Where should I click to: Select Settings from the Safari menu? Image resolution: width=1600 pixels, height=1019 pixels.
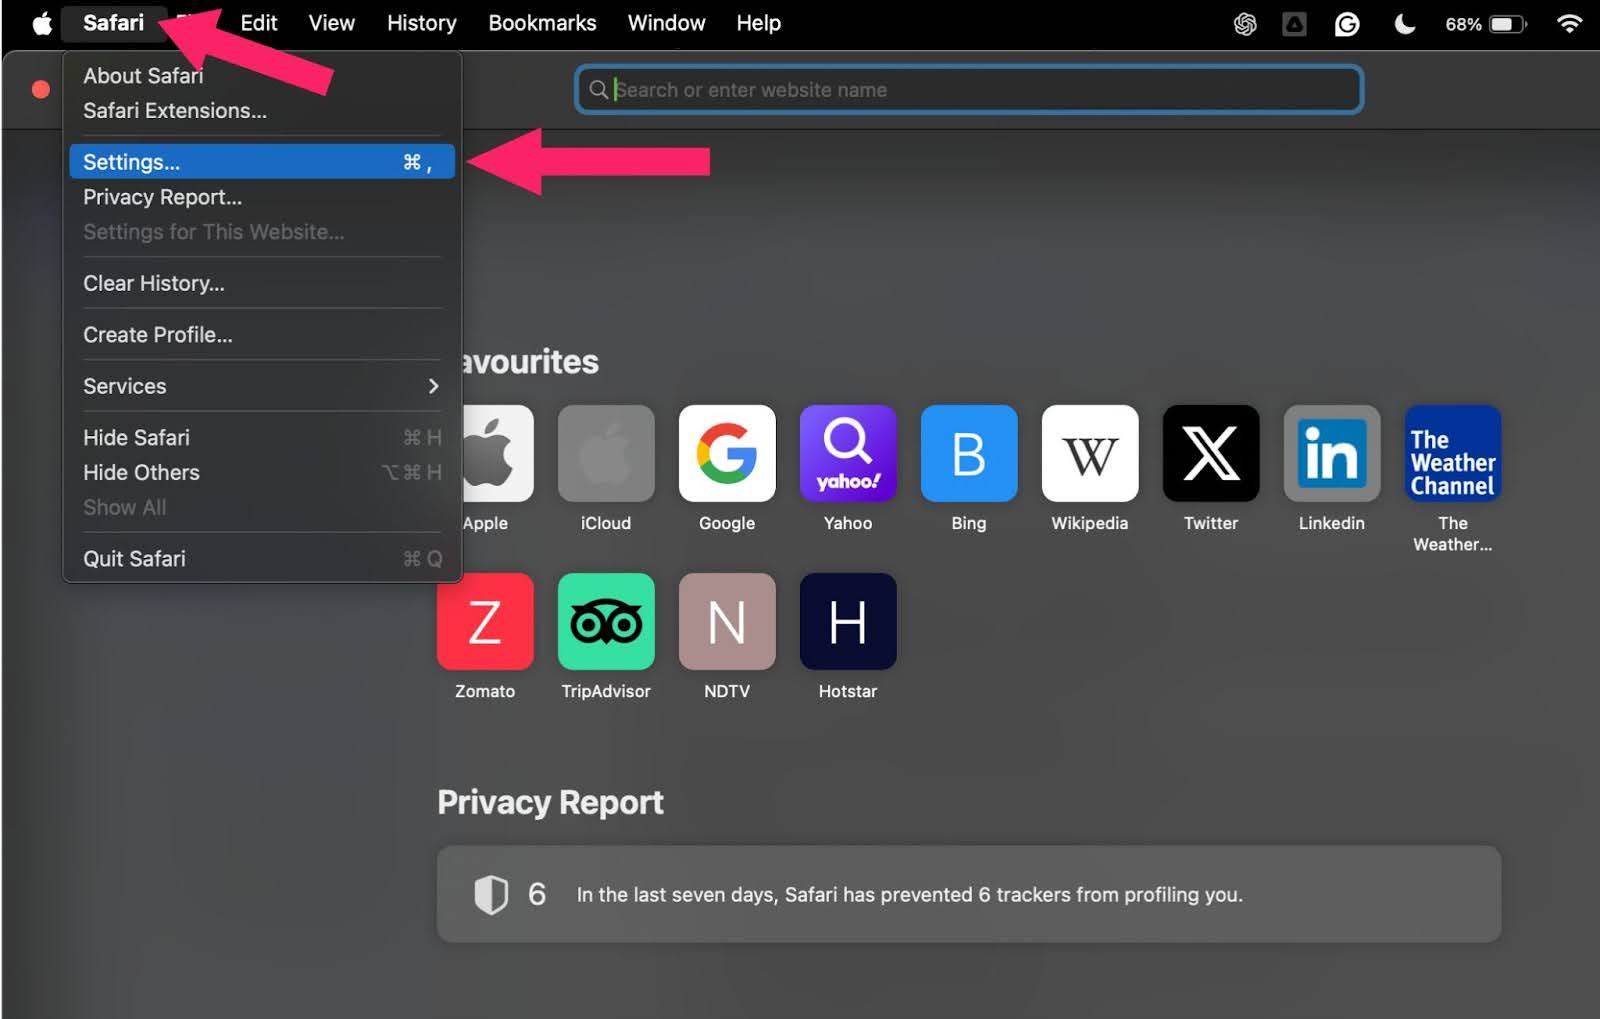[131, 161]
